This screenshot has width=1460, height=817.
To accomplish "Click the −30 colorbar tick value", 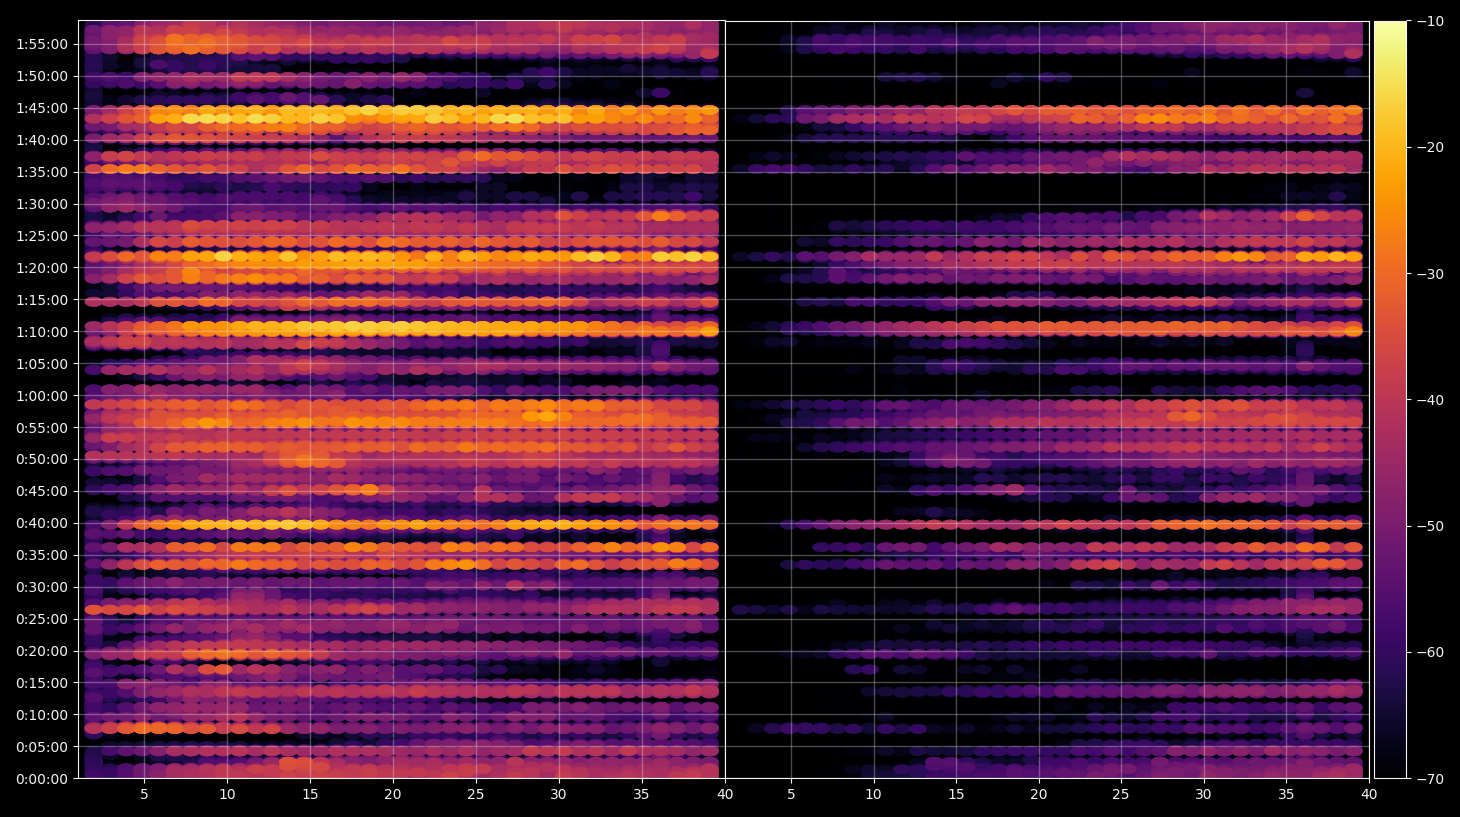I will 1429,274.
